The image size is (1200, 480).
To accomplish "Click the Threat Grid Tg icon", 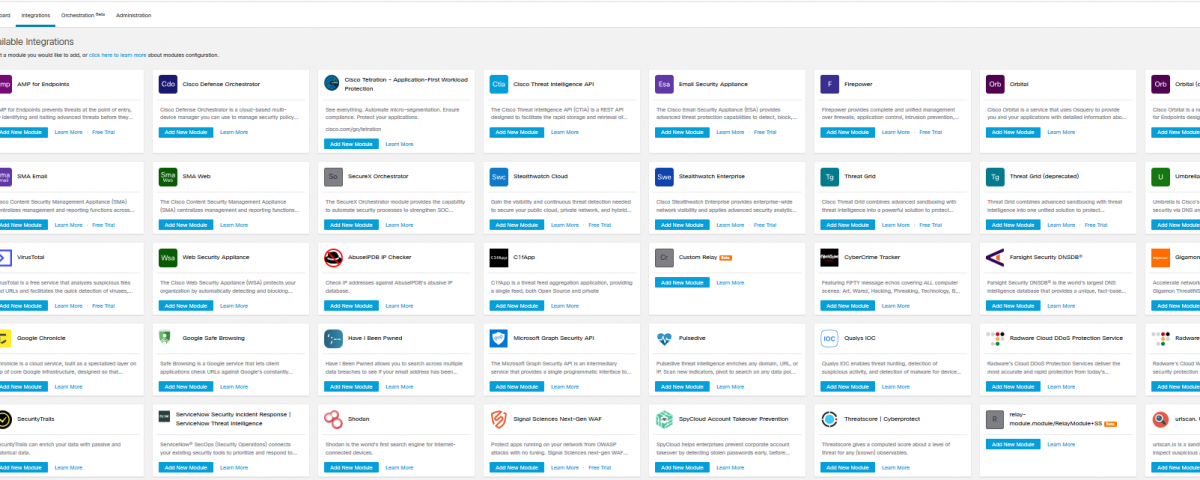I will point(829,176).
